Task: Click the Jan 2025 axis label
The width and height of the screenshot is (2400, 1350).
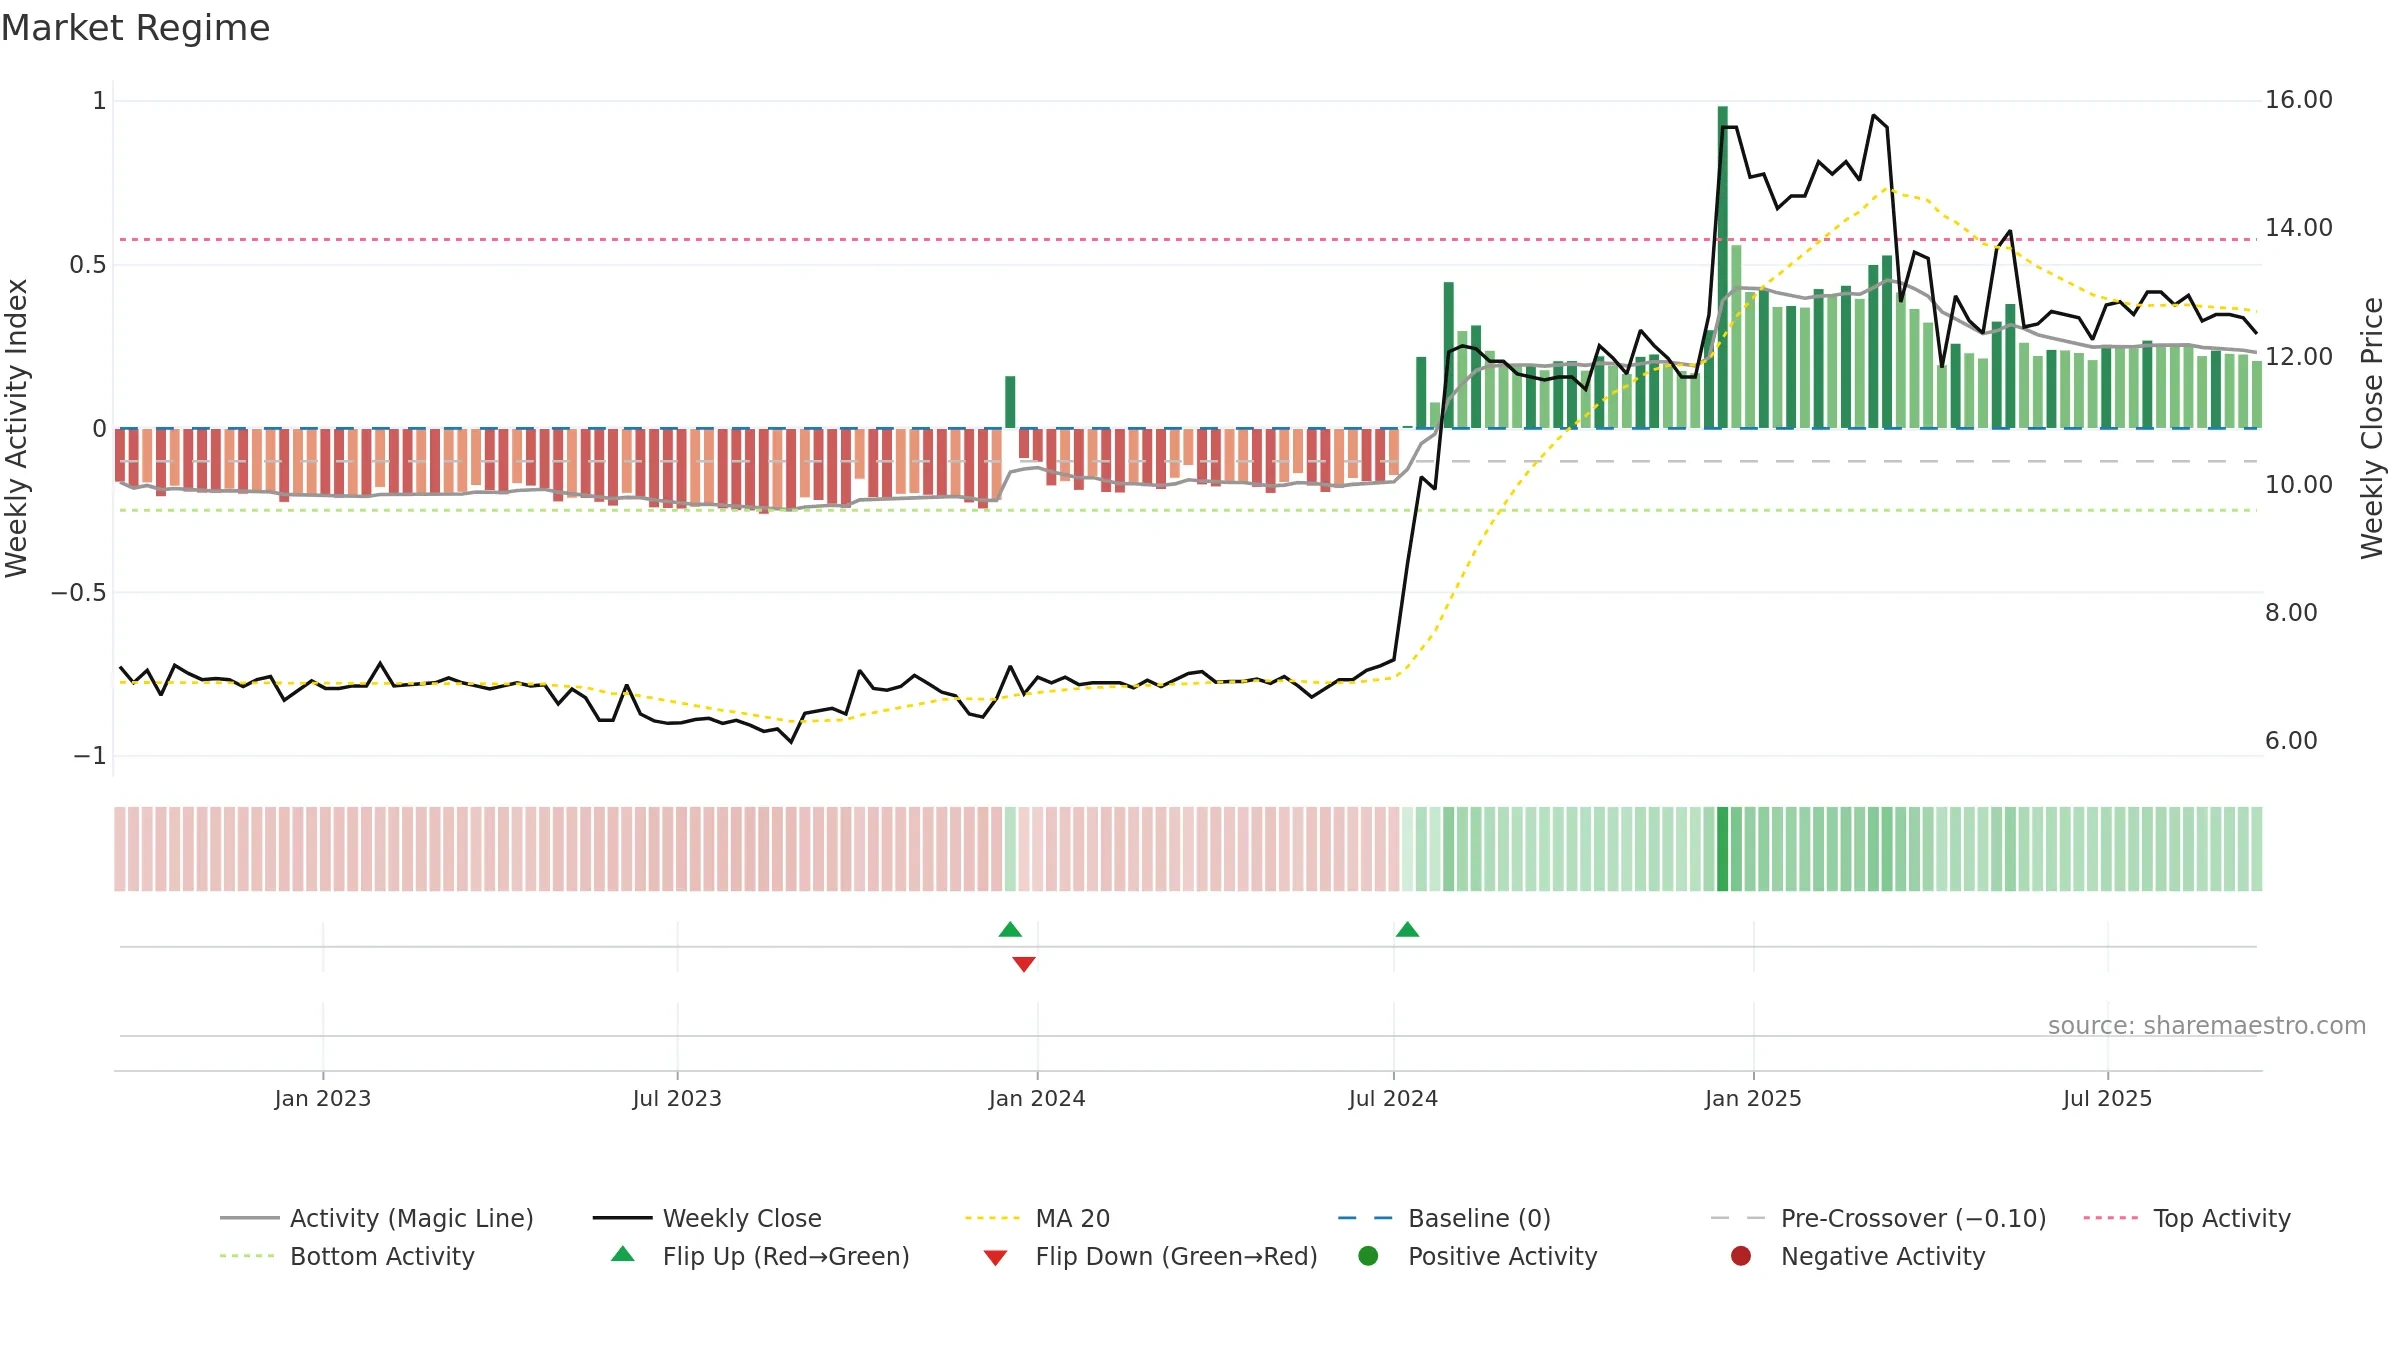Action: pyautogui.click(x=1753, y=1098)
